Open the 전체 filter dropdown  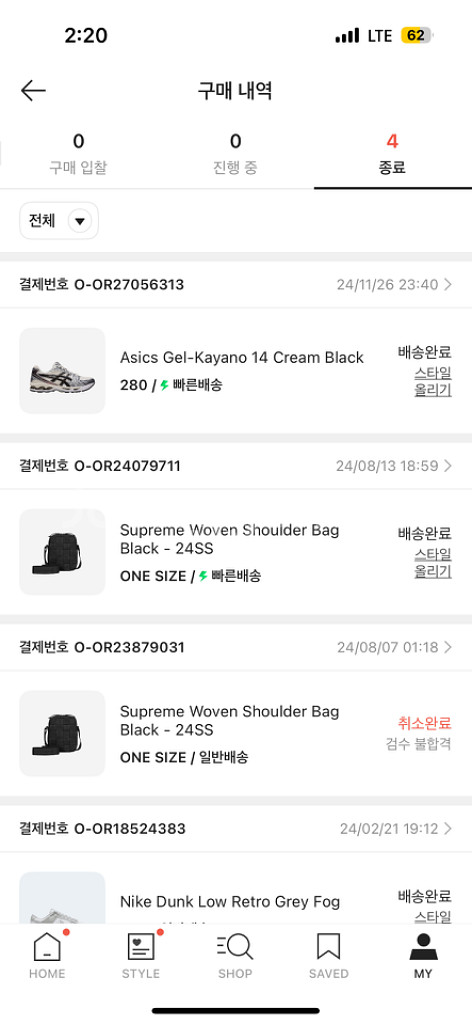pyautogui.click(x=59, y=221)
